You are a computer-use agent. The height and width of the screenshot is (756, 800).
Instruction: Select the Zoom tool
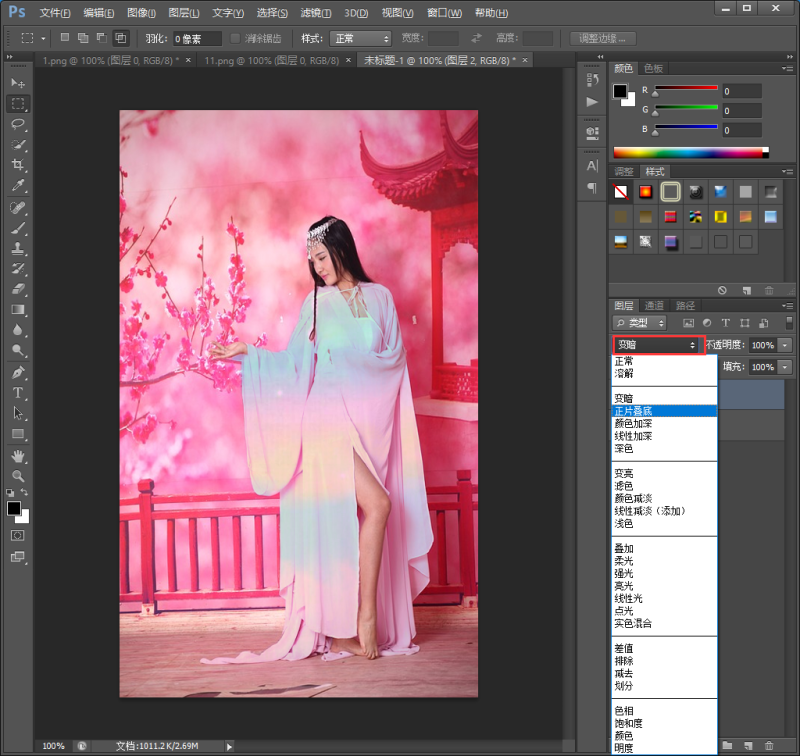[18, 478]
